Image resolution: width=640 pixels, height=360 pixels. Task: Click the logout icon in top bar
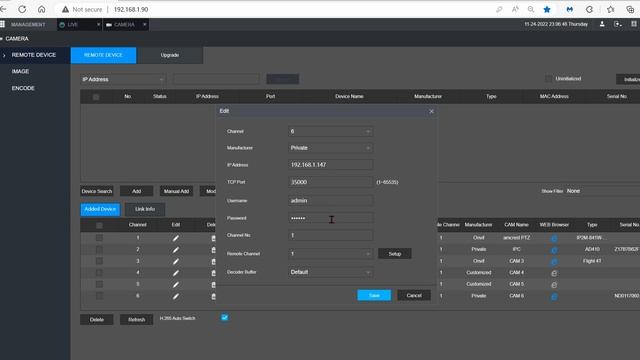click(x=618, y=24)
